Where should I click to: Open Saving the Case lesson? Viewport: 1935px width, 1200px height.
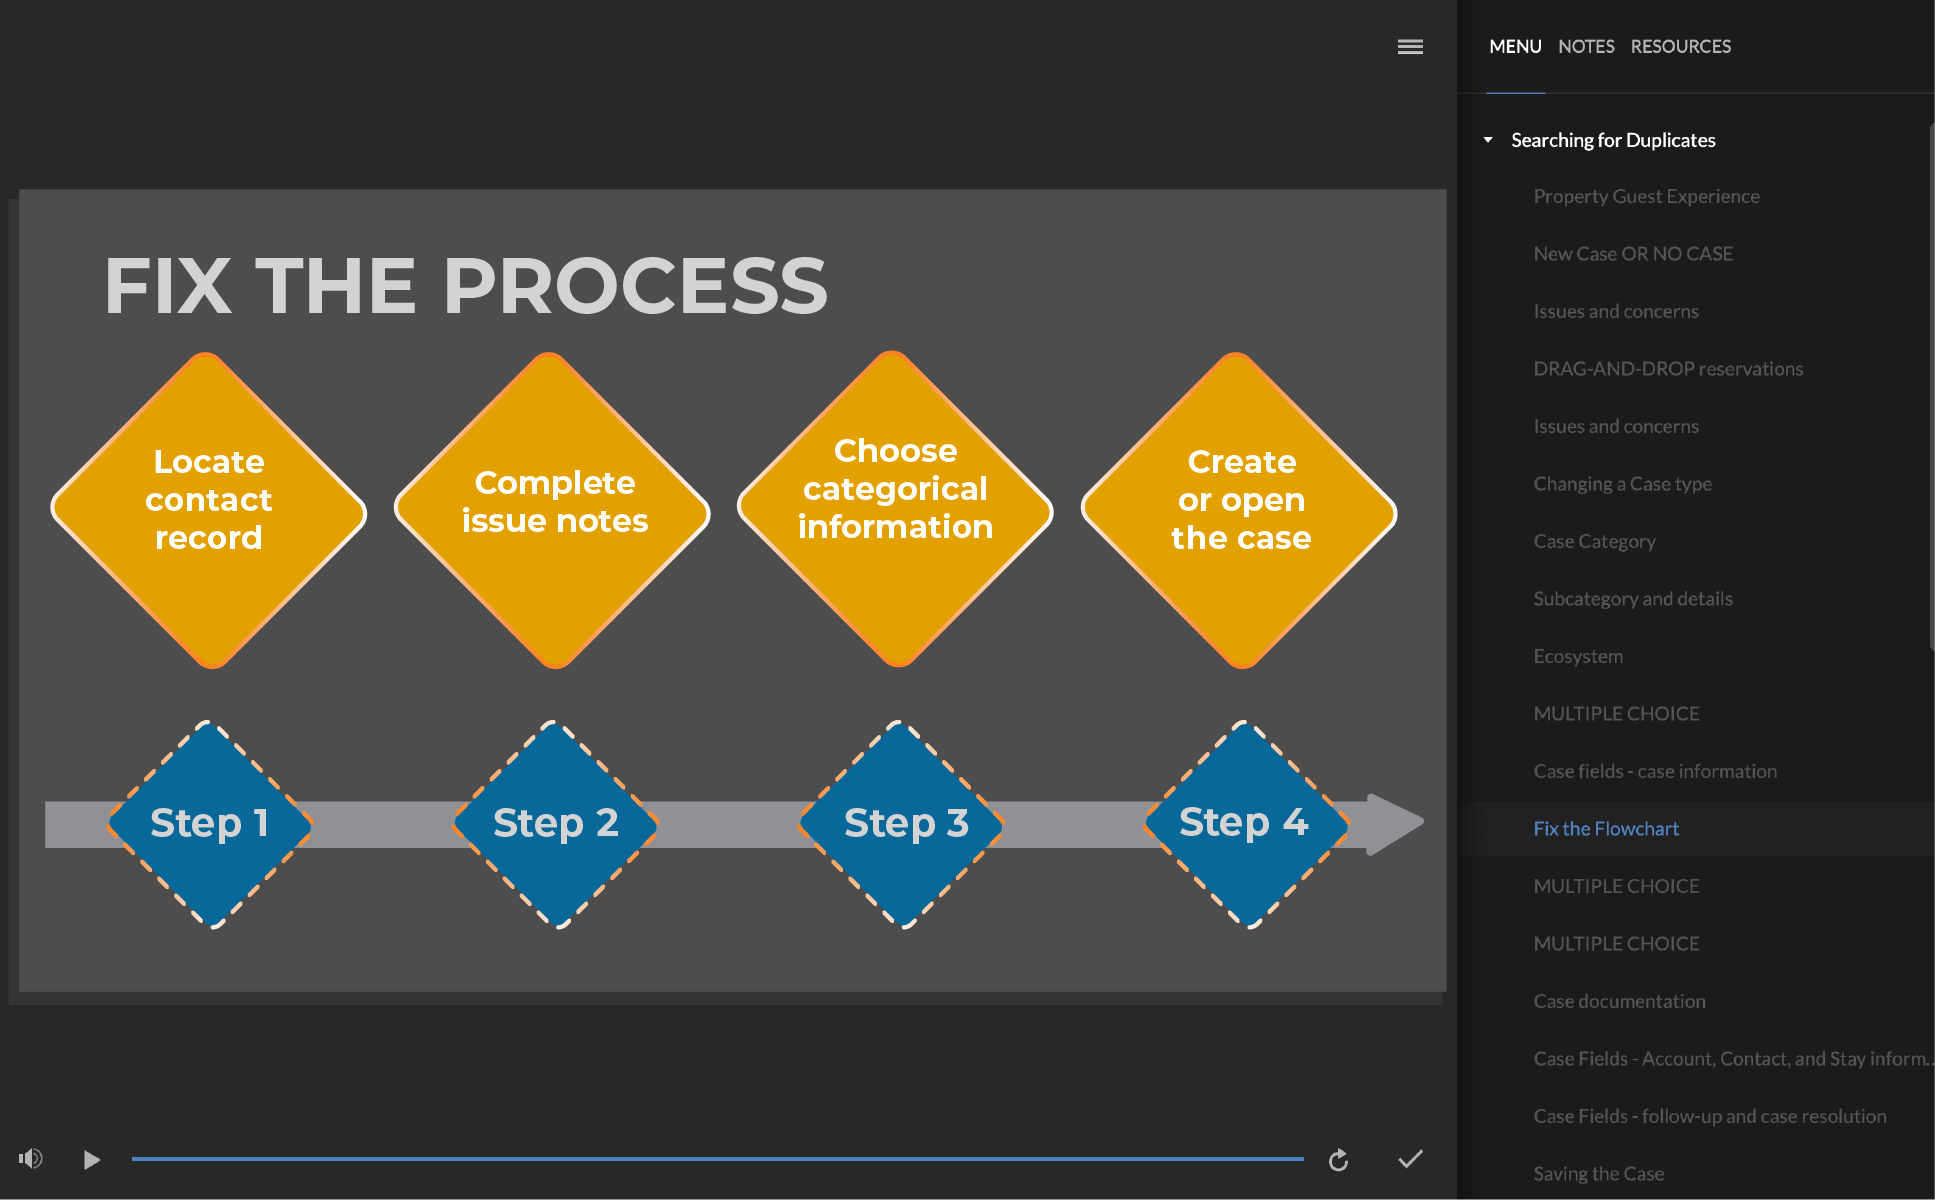coord(1598,1174)
